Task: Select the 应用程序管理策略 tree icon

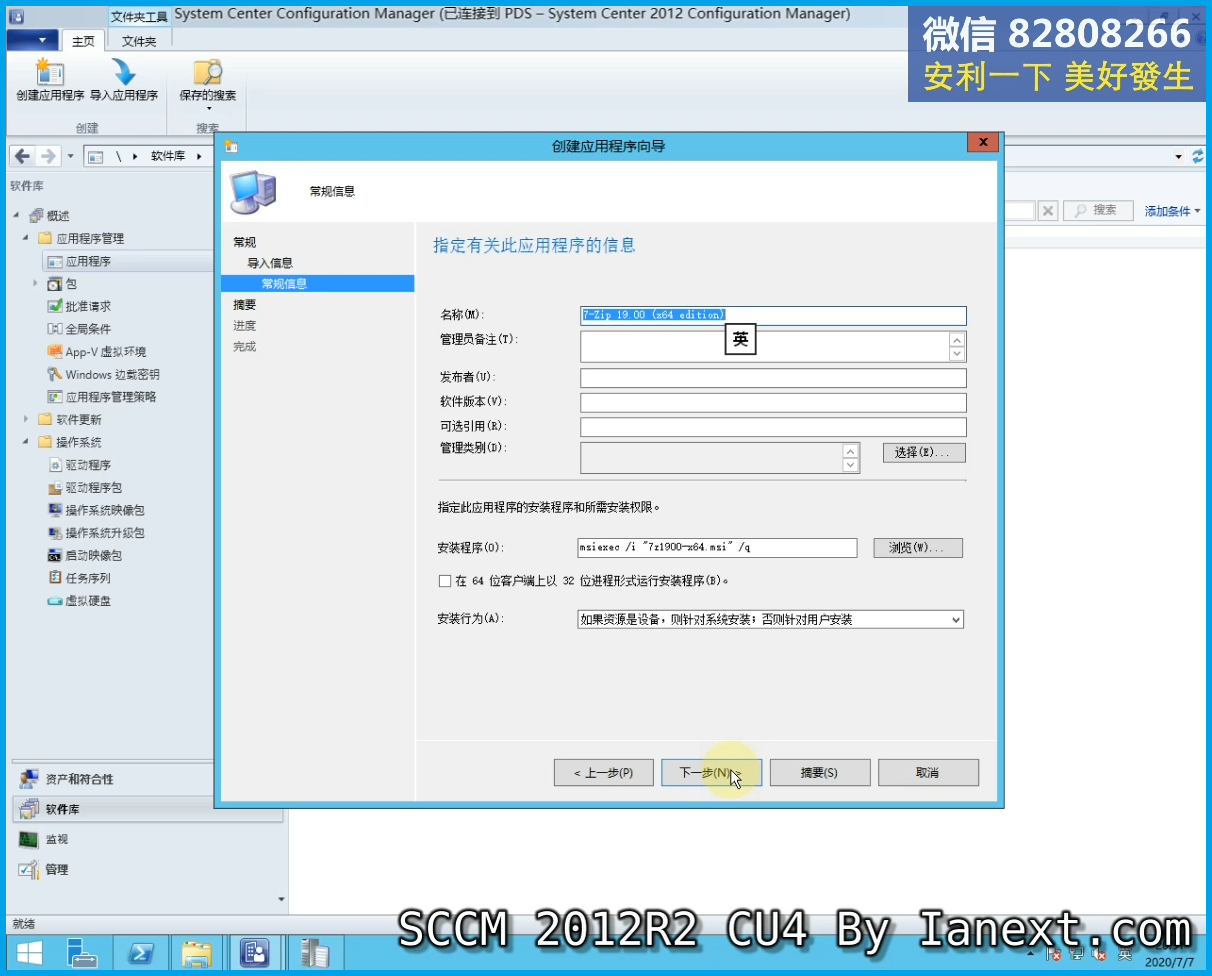Action: [55, 397]
